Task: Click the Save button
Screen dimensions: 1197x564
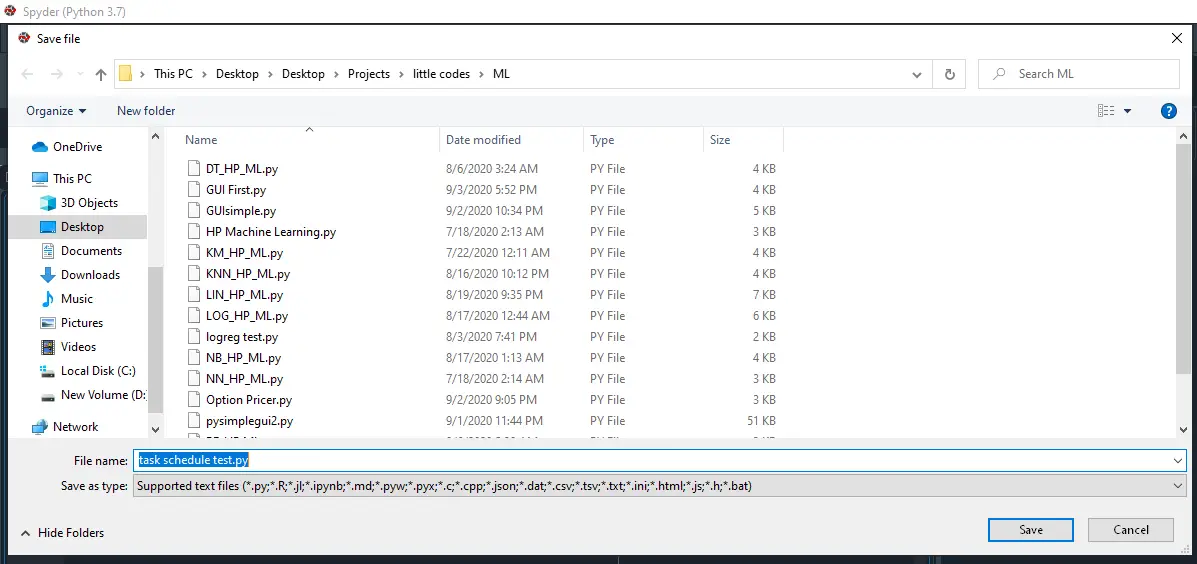Action: click(1031, 530)
